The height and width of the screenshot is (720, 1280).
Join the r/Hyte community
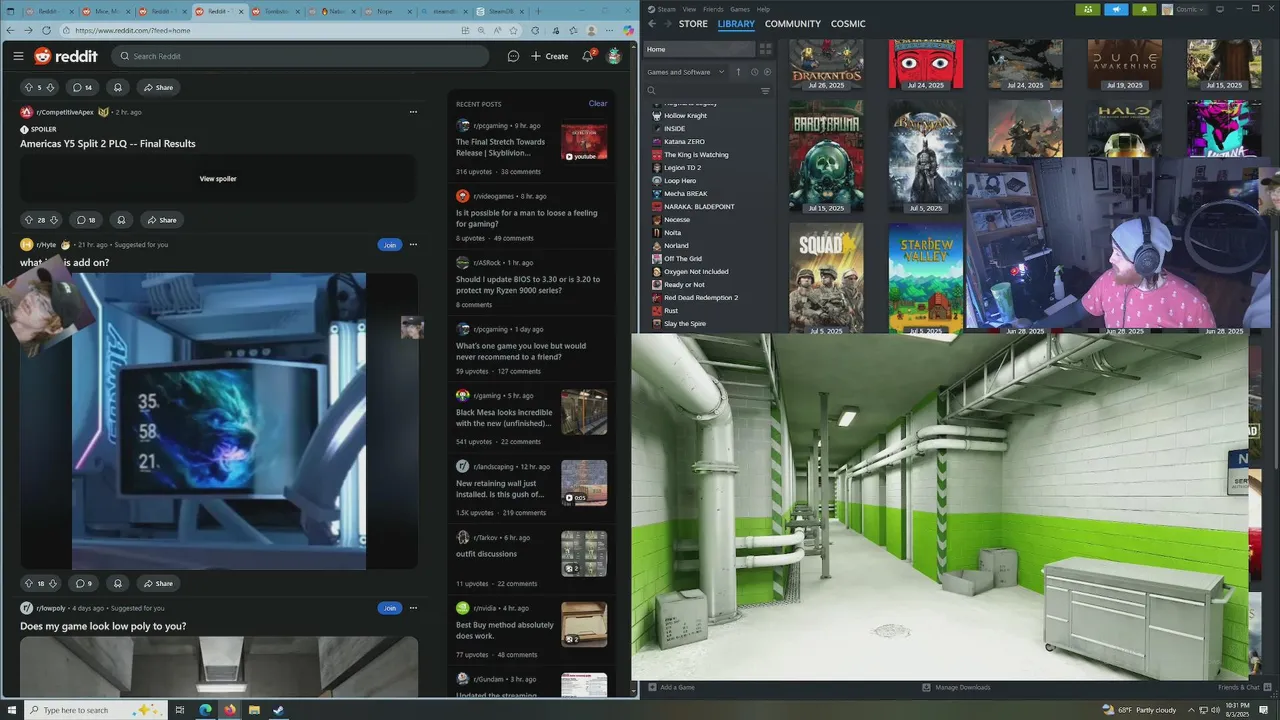(389, 244)
